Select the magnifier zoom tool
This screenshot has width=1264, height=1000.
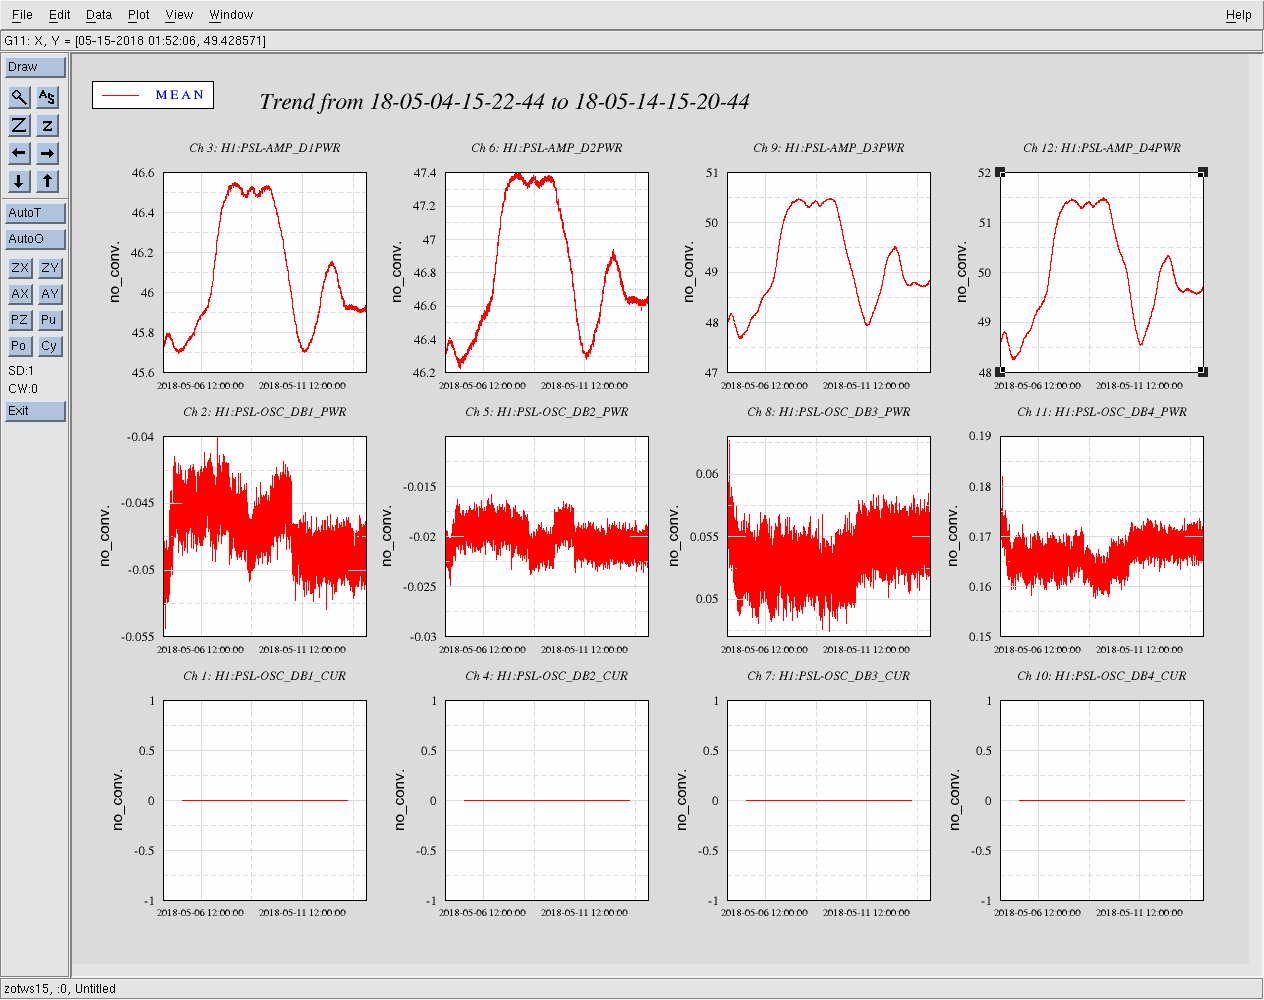coord(19,97)
